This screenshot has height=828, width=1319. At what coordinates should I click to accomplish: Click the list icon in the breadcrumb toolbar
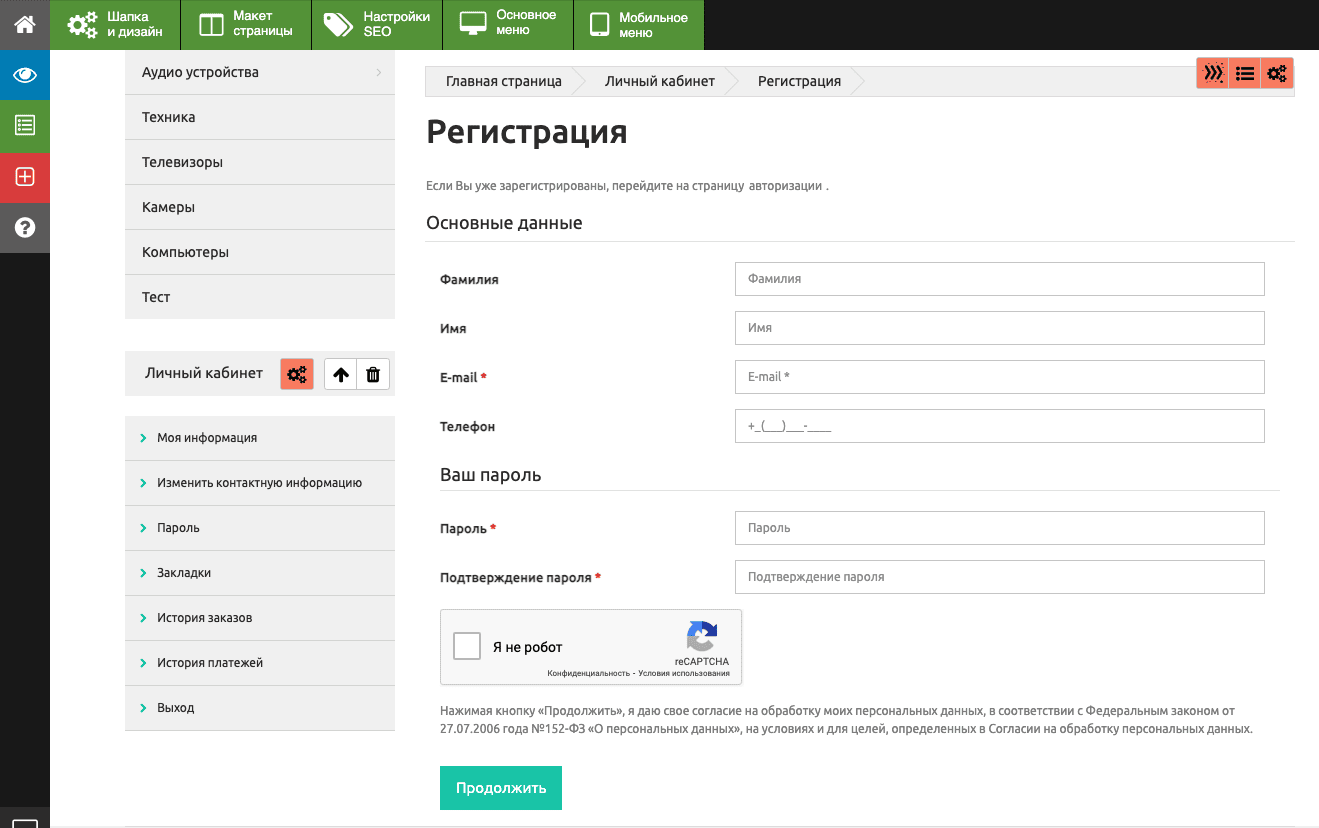coord(1245,73)
